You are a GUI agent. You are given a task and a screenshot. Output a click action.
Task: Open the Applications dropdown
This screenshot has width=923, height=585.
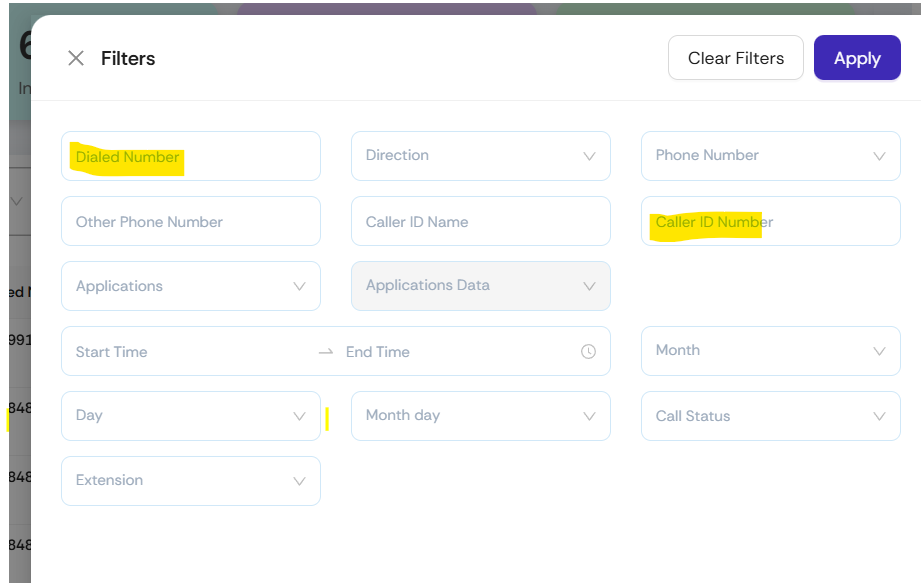pyautogui.click(x=190, y=287)
